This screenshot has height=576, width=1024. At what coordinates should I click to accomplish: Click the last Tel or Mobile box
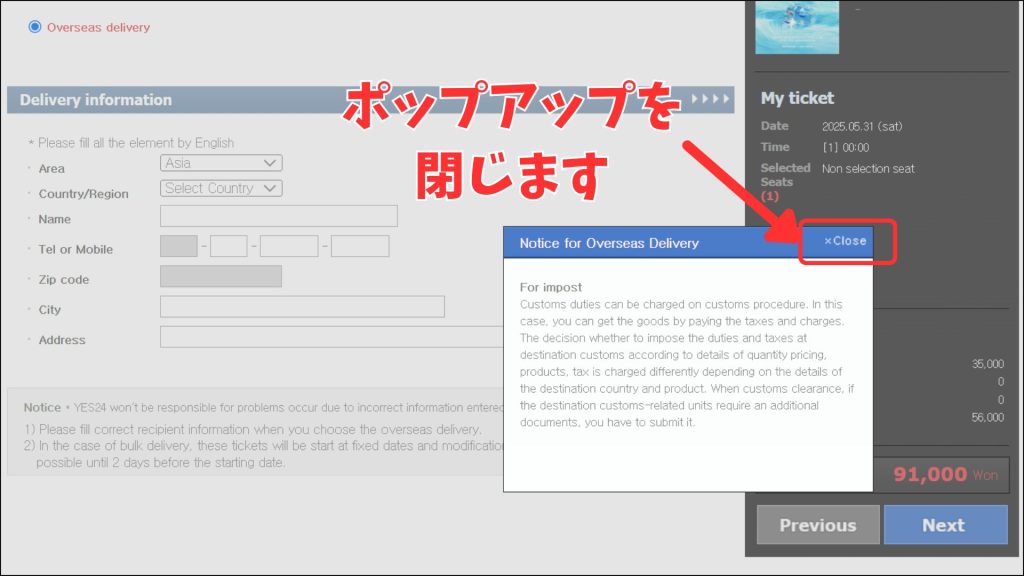pos(360,246)
